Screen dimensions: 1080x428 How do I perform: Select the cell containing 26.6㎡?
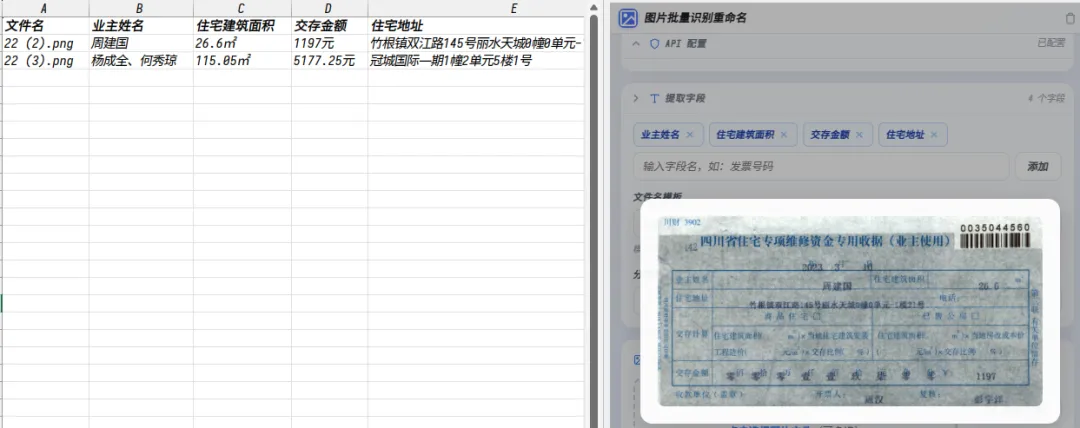(x=242, y=43)
